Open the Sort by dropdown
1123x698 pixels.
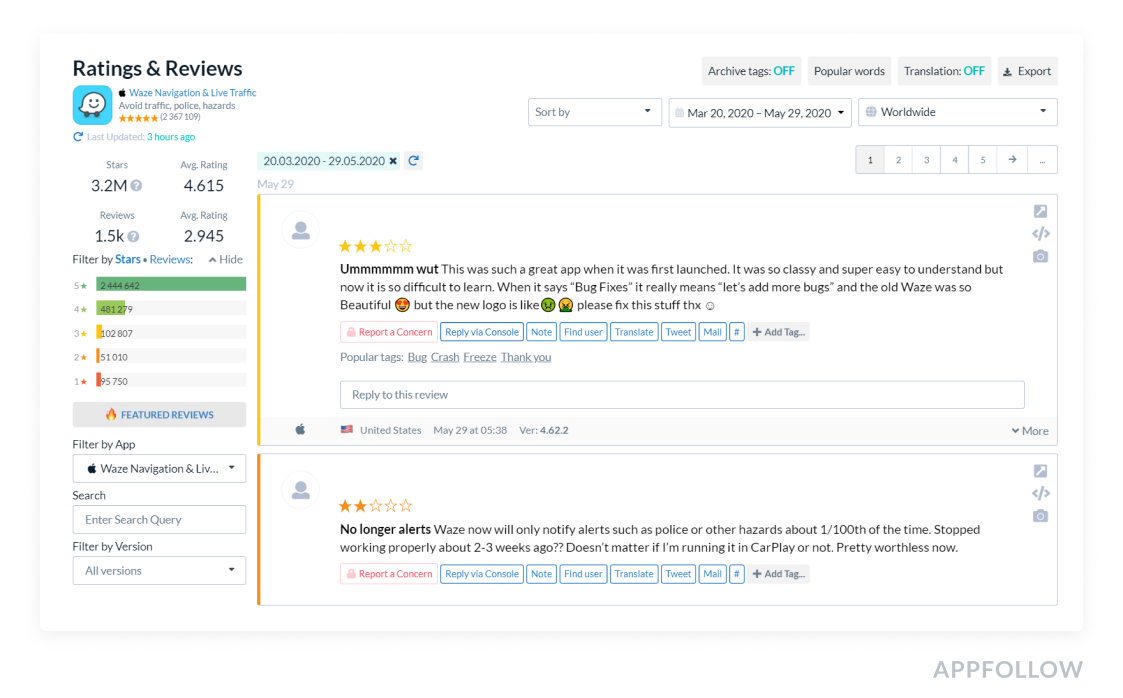(x=594, y=112)
